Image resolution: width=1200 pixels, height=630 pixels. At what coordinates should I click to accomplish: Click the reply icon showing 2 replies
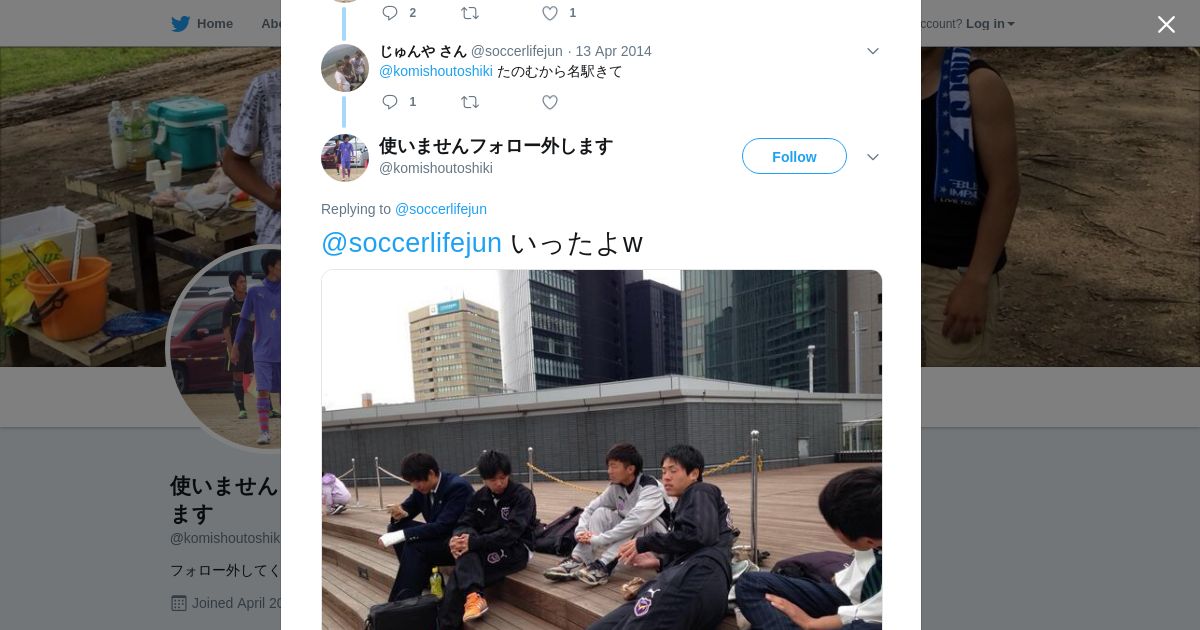(390, 13)
